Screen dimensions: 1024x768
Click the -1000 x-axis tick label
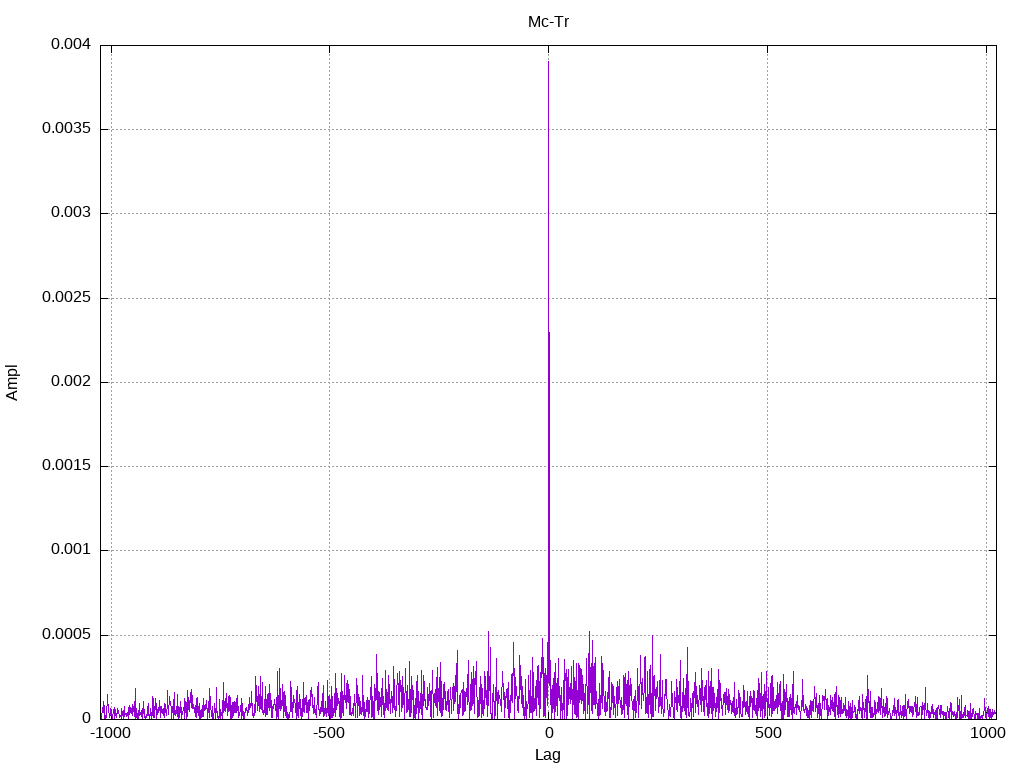[110, 733]
